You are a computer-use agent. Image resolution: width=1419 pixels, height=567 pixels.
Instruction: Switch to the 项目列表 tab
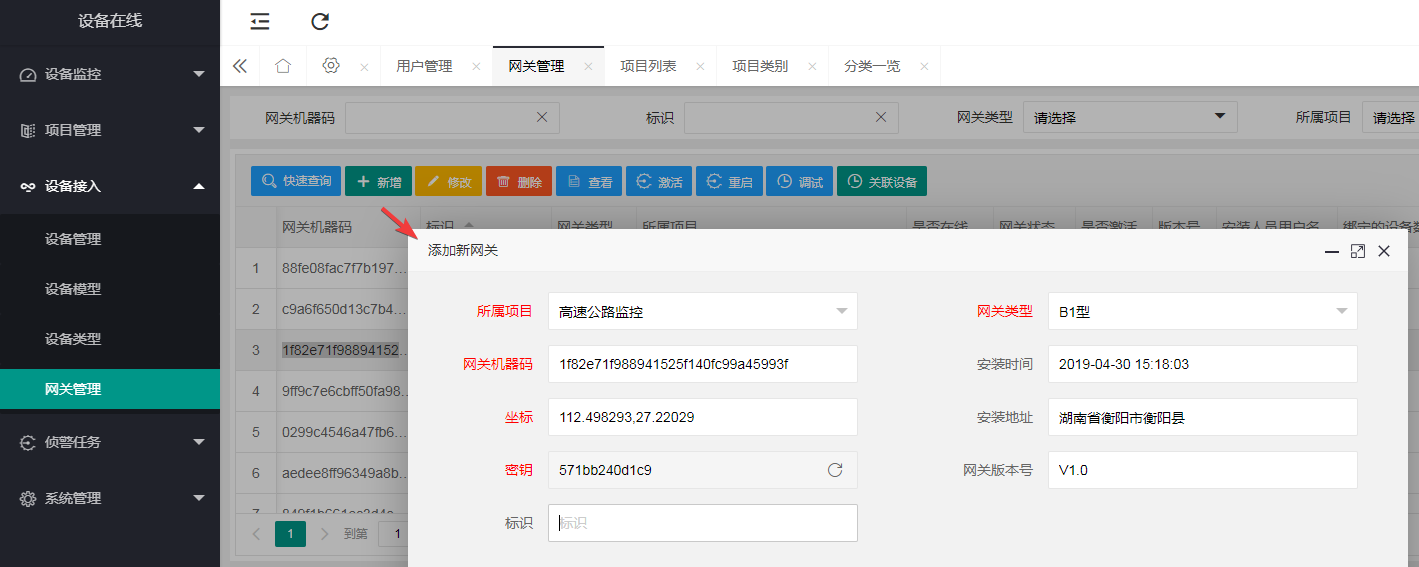click(x=648, y=66)
